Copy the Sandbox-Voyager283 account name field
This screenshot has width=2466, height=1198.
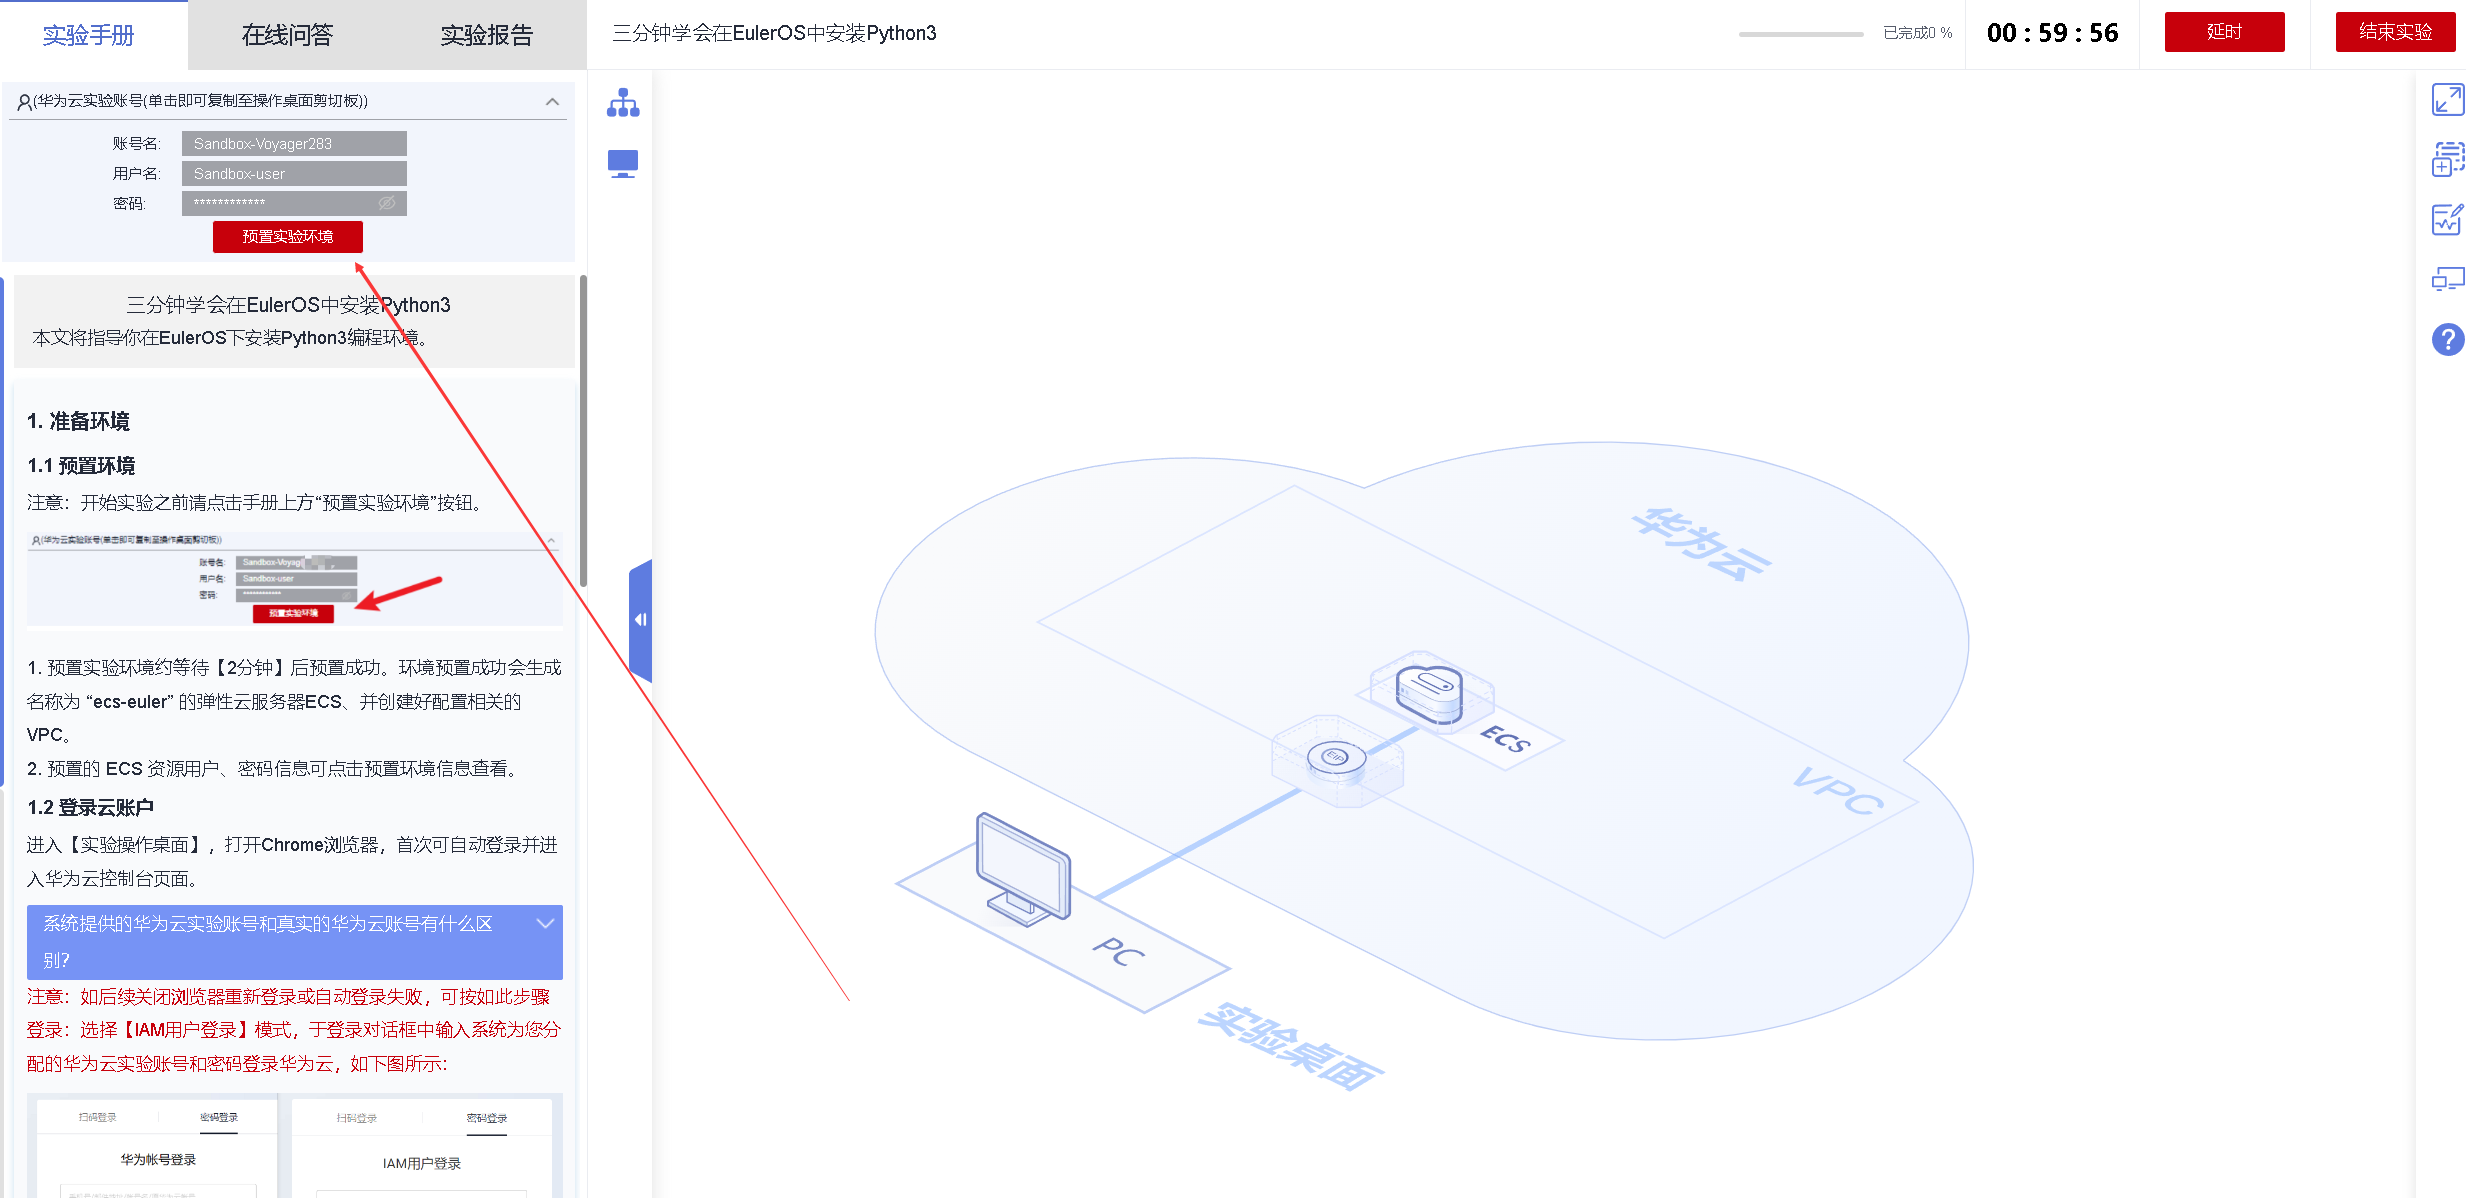294,144
